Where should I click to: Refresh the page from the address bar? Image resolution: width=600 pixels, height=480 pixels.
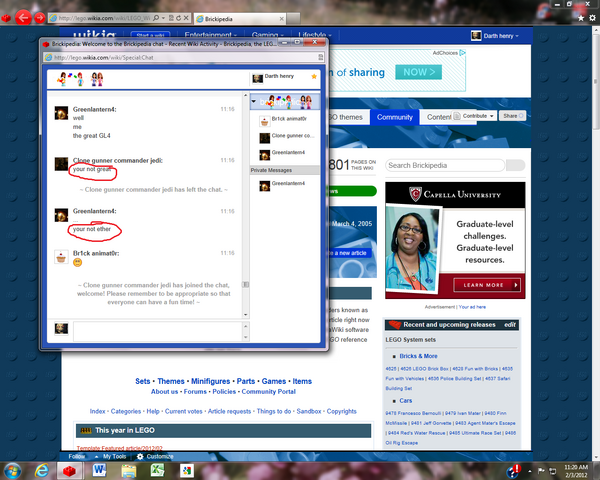coord(179,18)
